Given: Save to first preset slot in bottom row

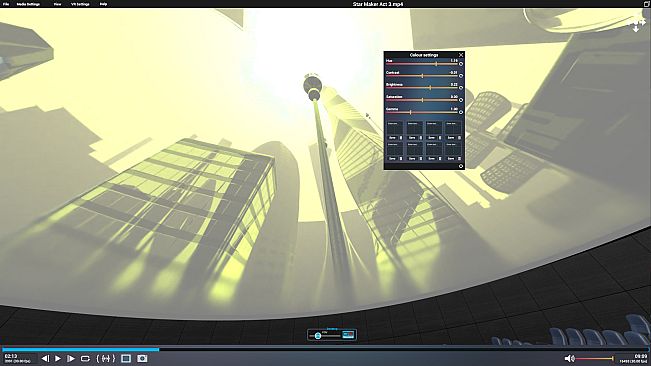Looking at the screenshot, I should tap(392, 159).
